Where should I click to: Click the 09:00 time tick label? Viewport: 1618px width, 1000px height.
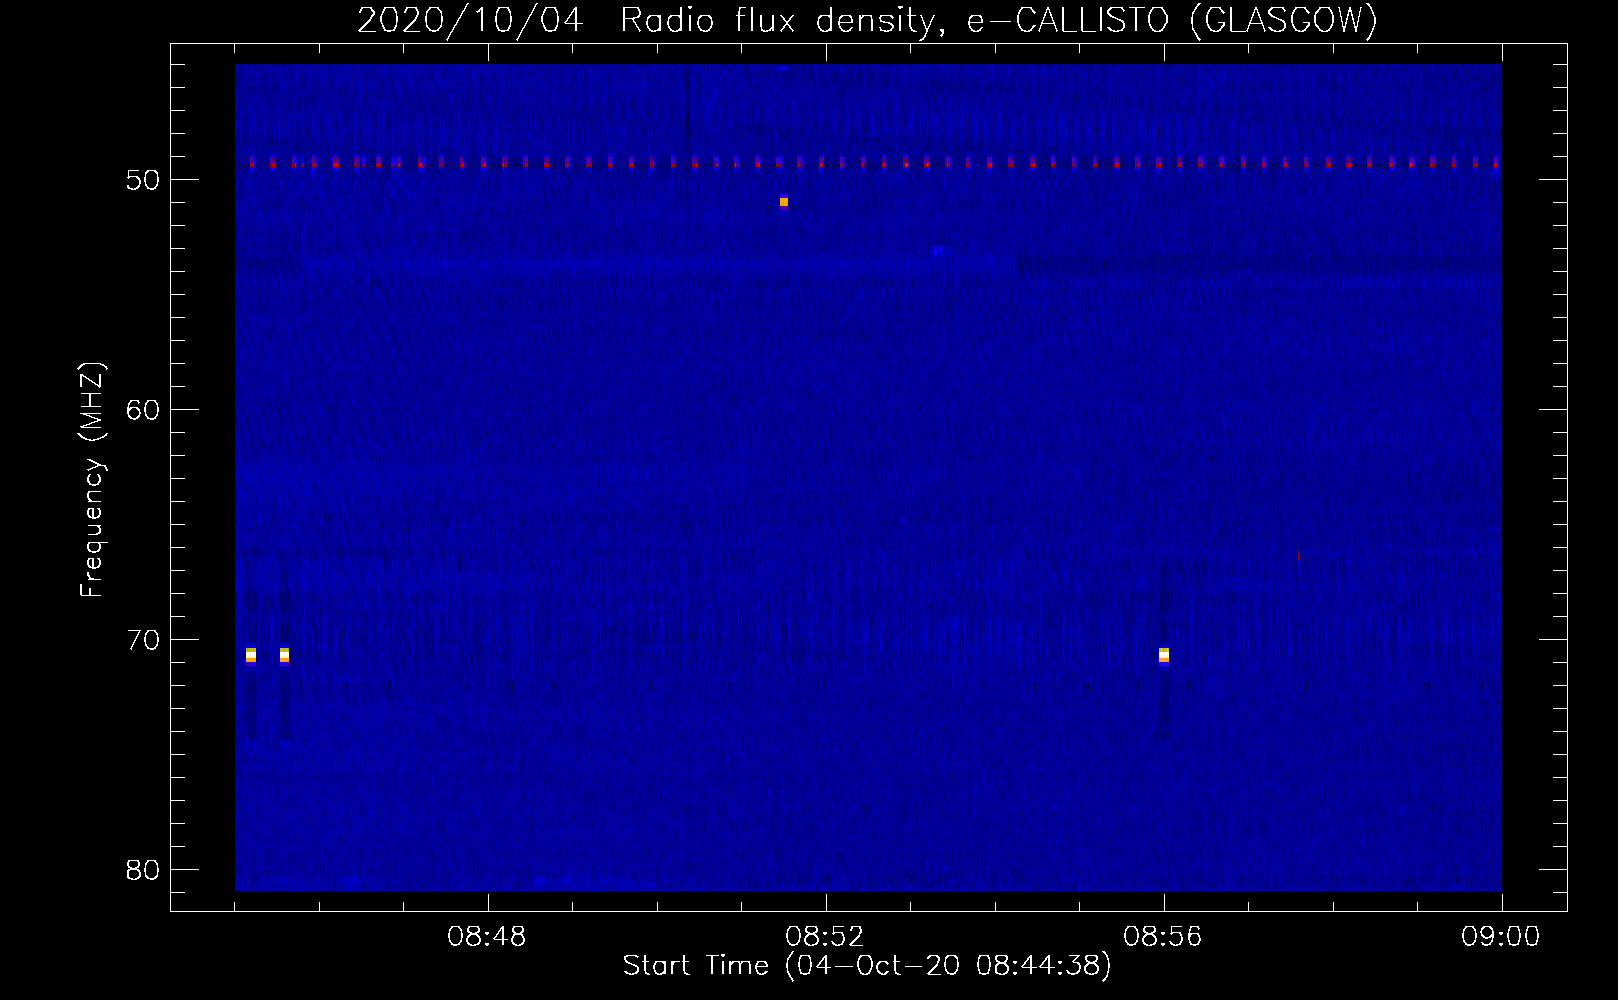[1501, 937]
